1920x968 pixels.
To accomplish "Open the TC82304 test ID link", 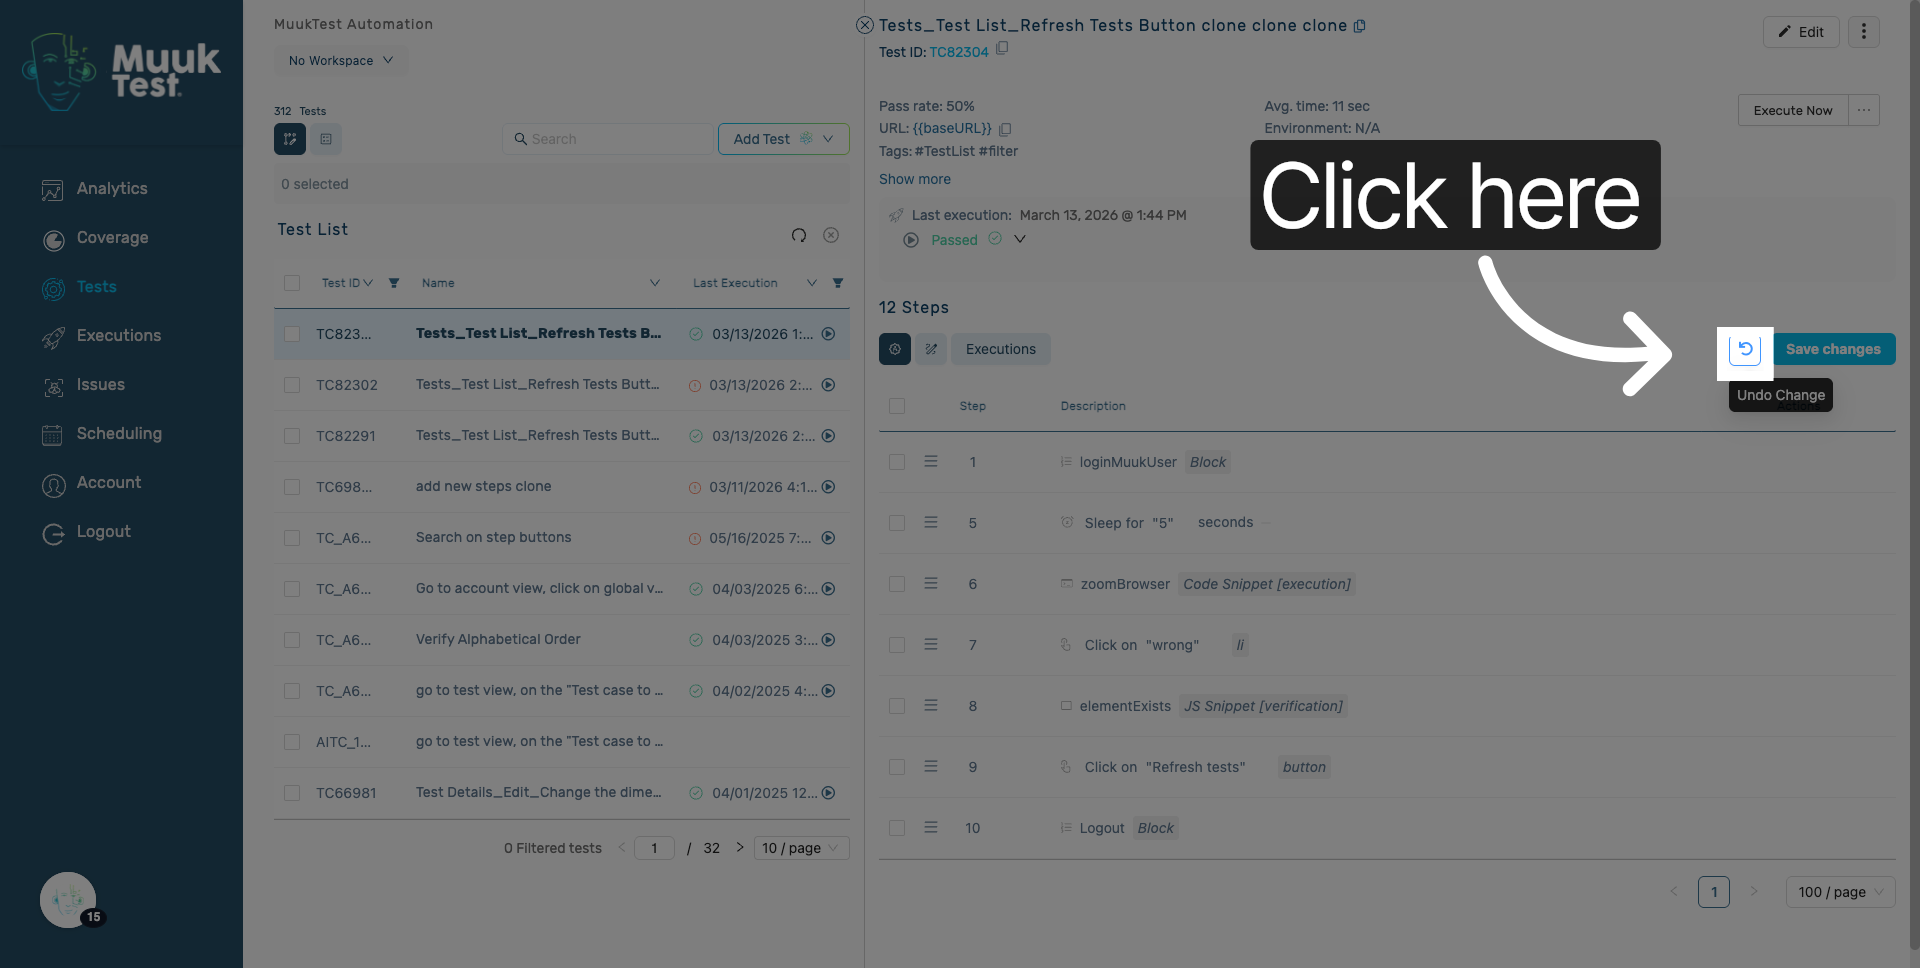I will [x=959, y=52].
